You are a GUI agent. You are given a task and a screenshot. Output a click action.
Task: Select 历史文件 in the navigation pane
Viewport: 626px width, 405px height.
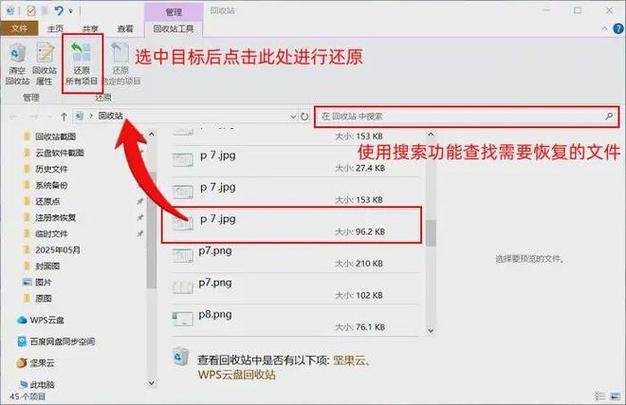pos(52,169)
